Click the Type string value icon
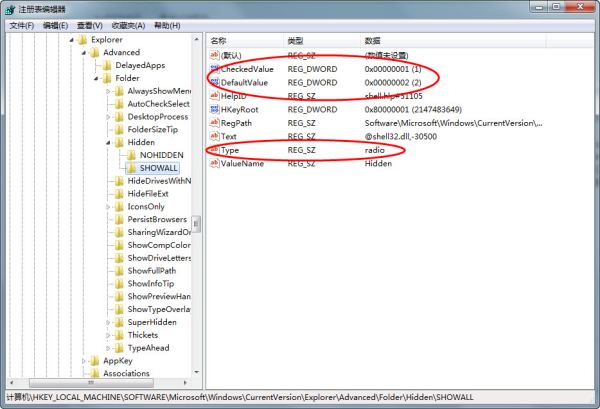This screenshot has width=600, height=409. [215, 150]
